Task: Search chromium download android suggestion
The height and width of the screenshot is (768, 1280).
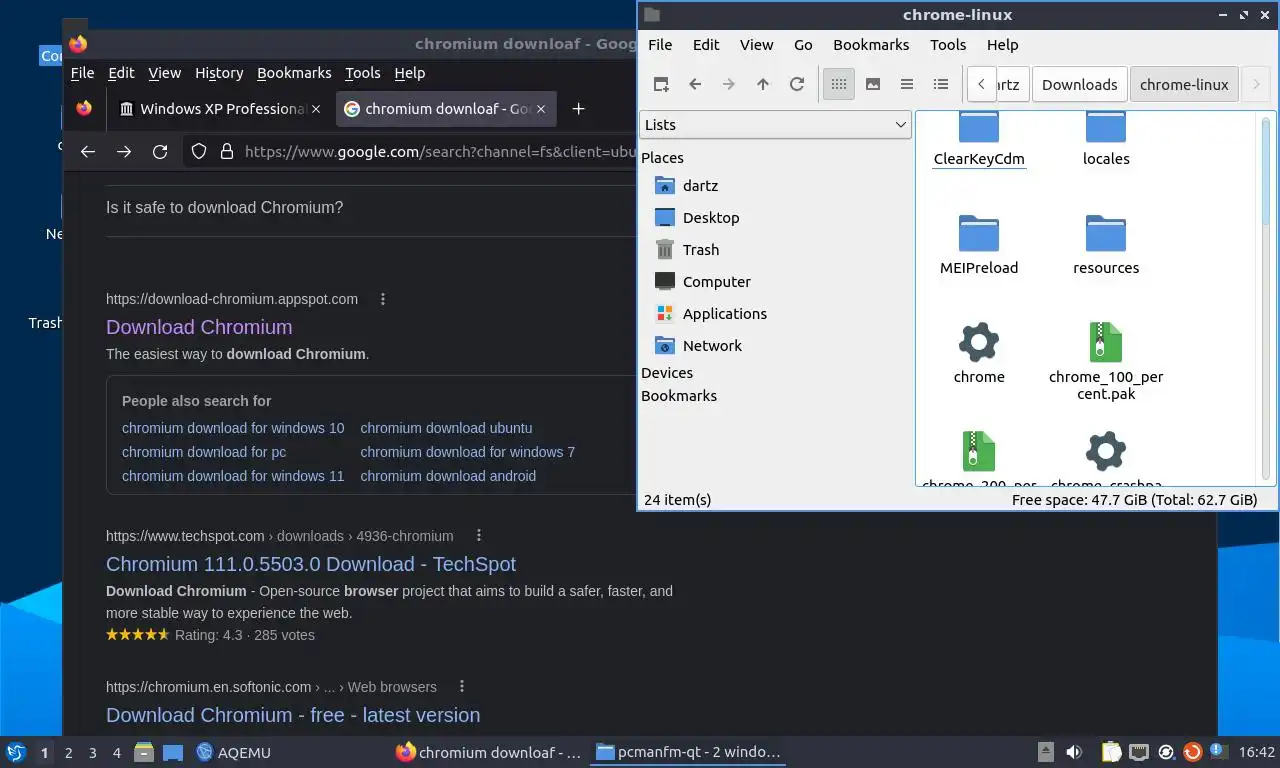Action: tap(448, 476)
